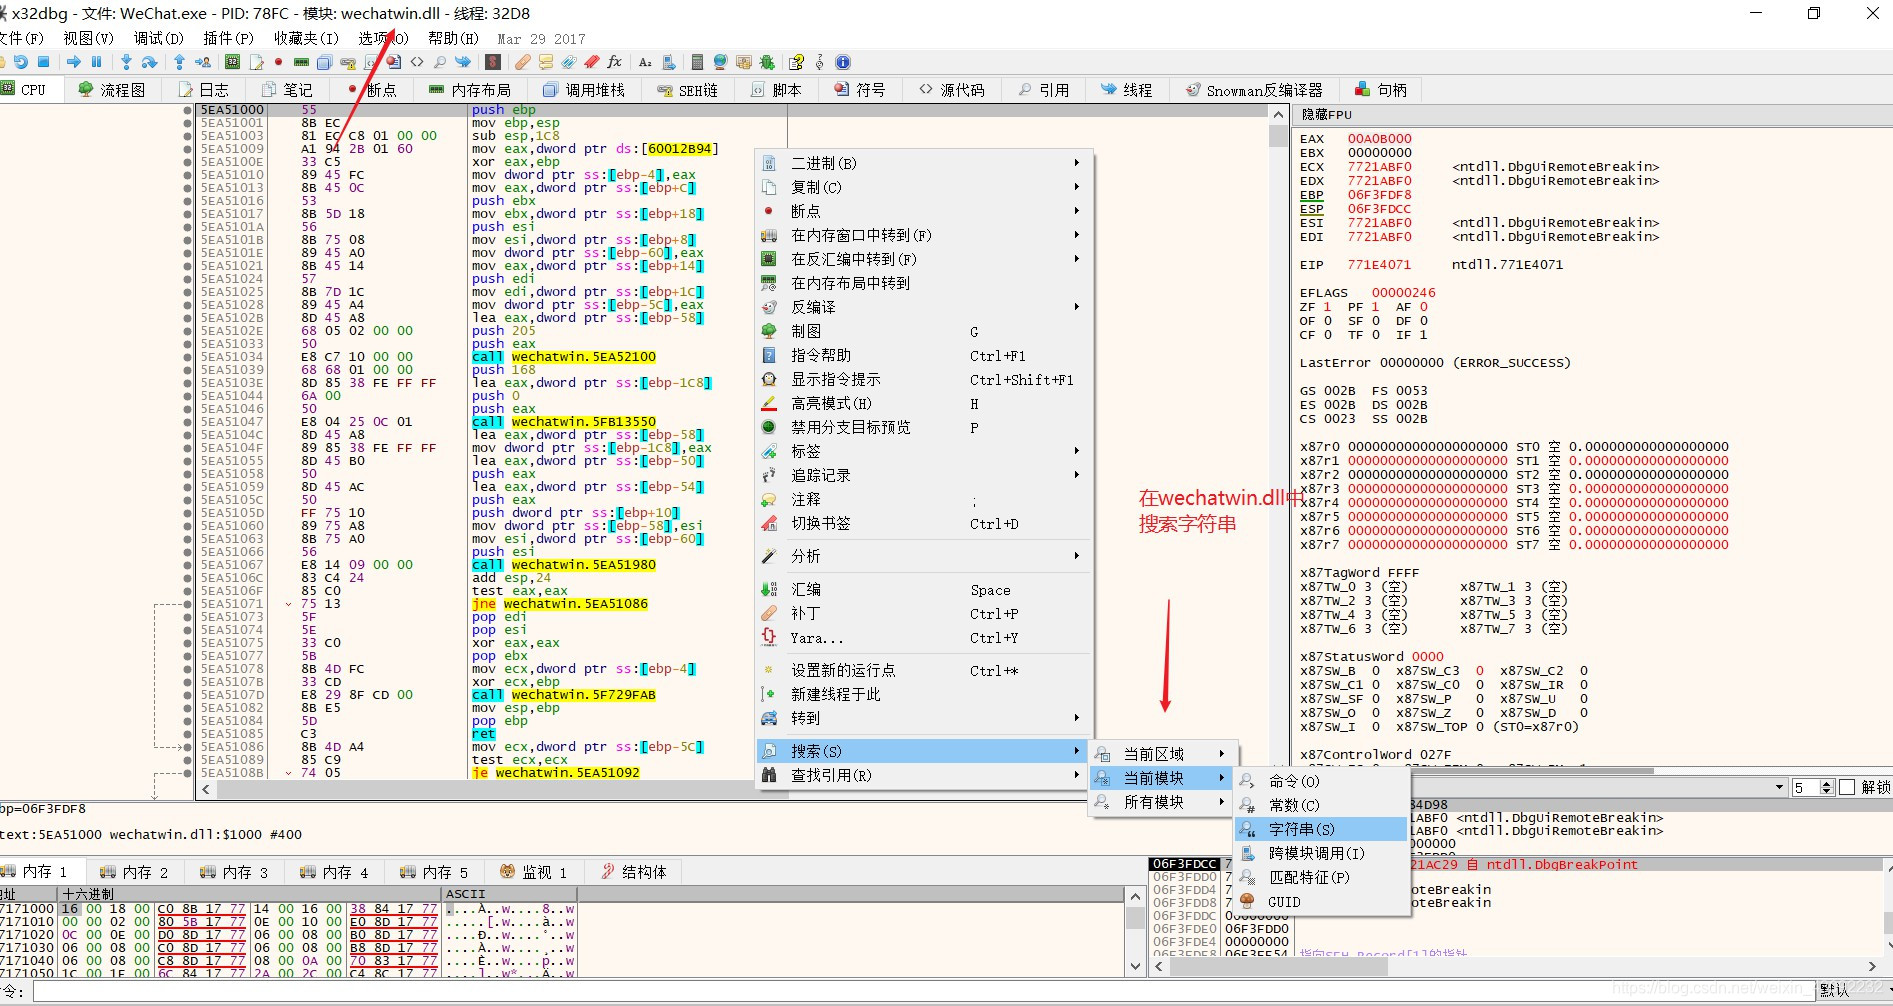Expand the 反编译 submenu

pos(925,307)
